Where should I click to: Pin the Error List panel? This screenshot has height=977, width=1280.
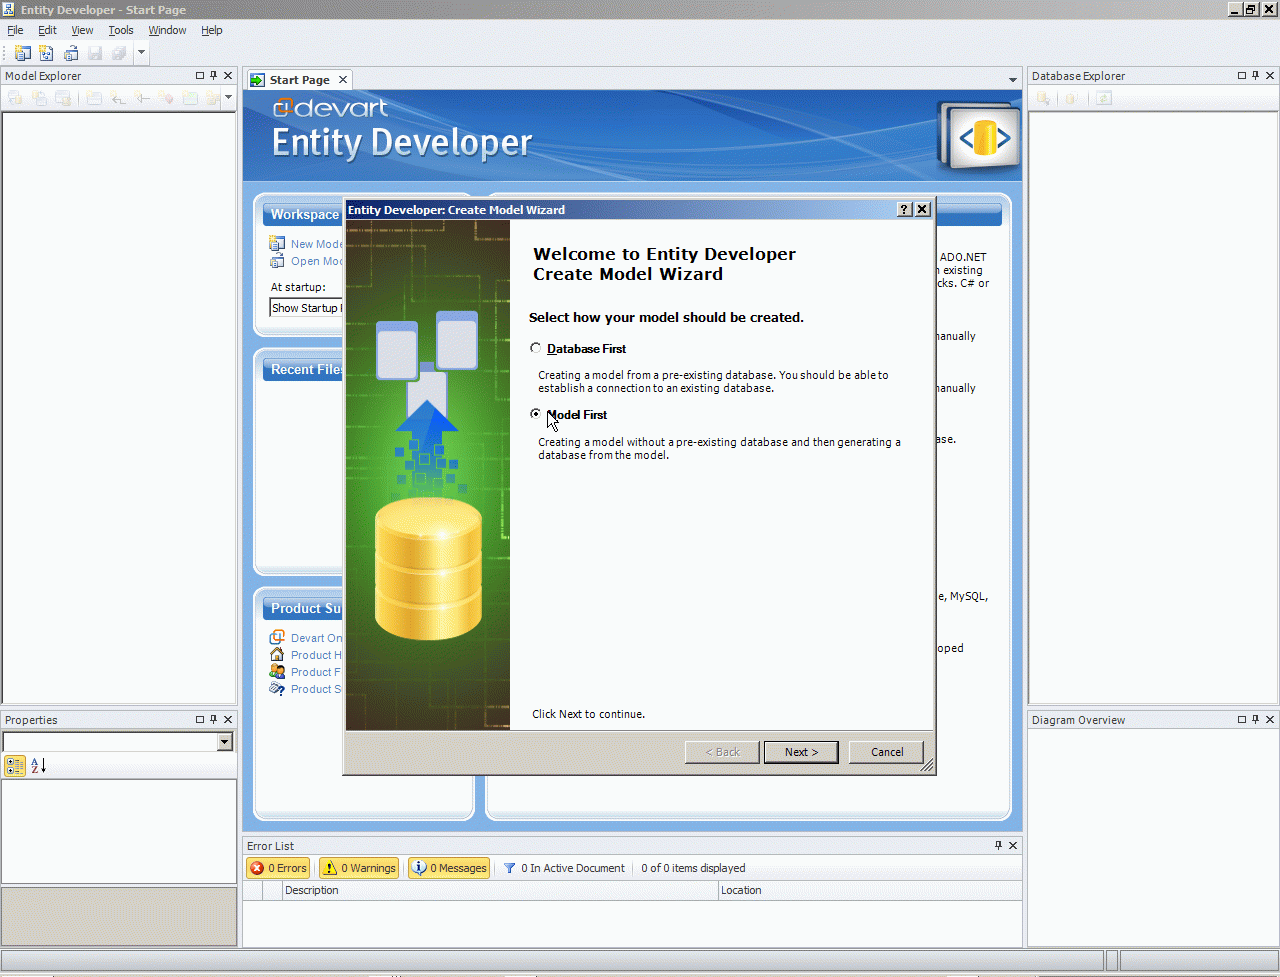coord(998,846)
